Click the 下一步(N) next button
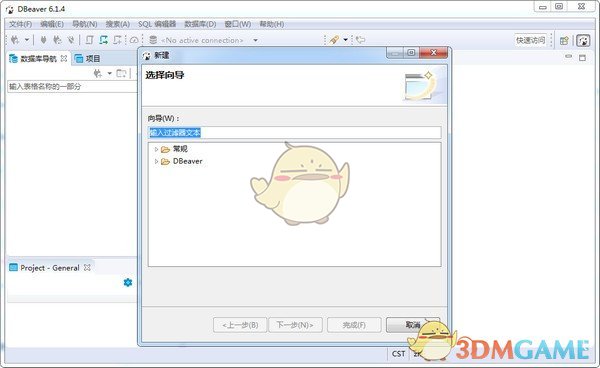The width and height of the screenshot is (600, 368). (x=295, y=325)
